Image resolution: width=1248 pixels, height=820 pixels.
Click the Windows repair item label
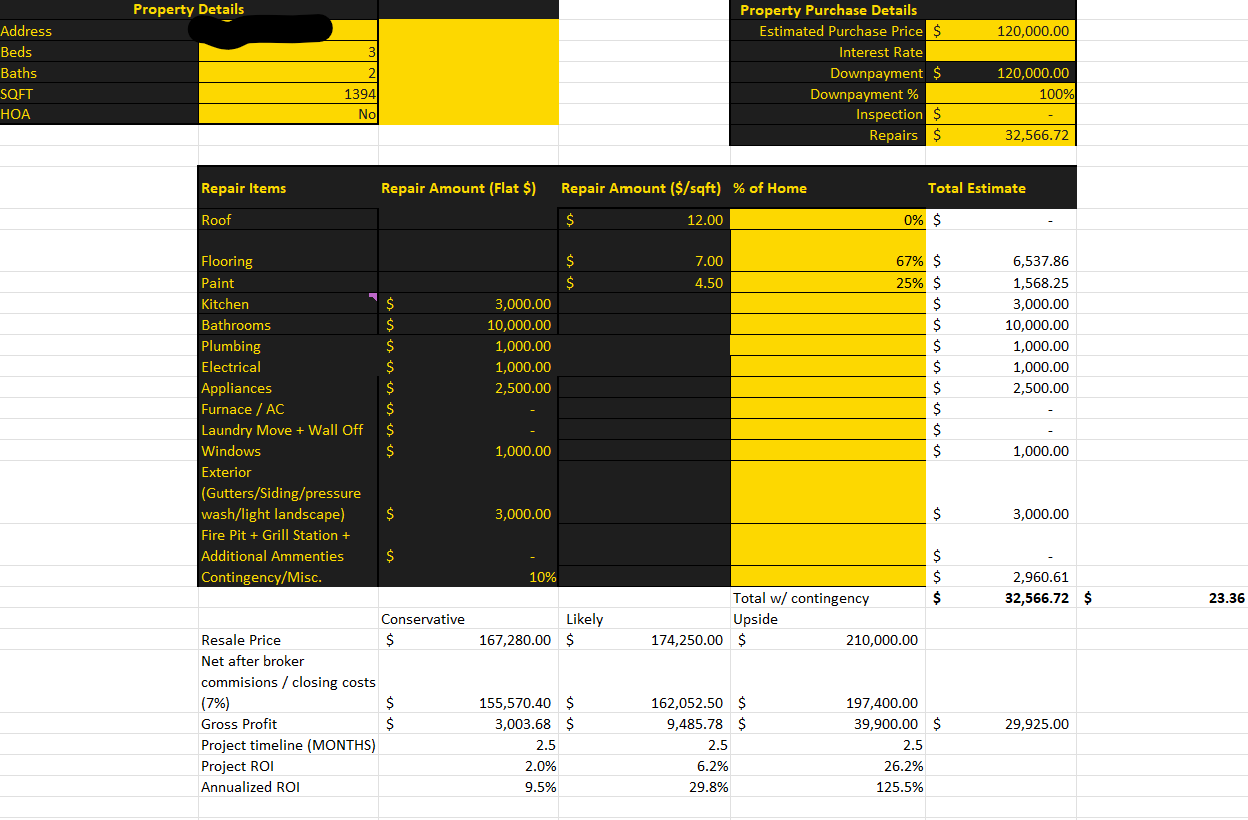coord(231,451)
